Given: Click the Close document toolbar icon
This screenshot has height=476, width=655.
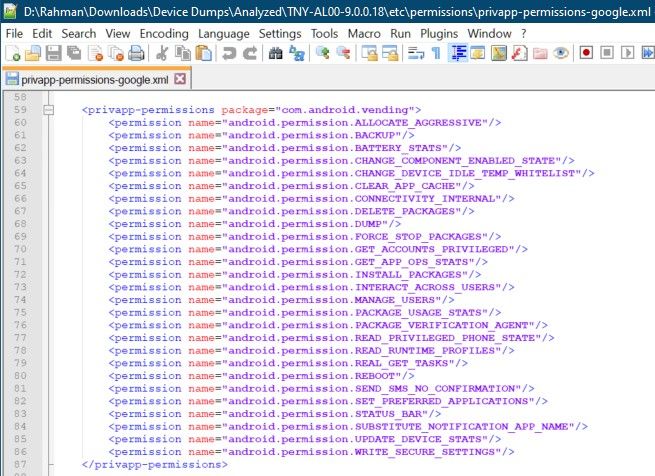Looking at the screenshot, I should coord(95,53).
